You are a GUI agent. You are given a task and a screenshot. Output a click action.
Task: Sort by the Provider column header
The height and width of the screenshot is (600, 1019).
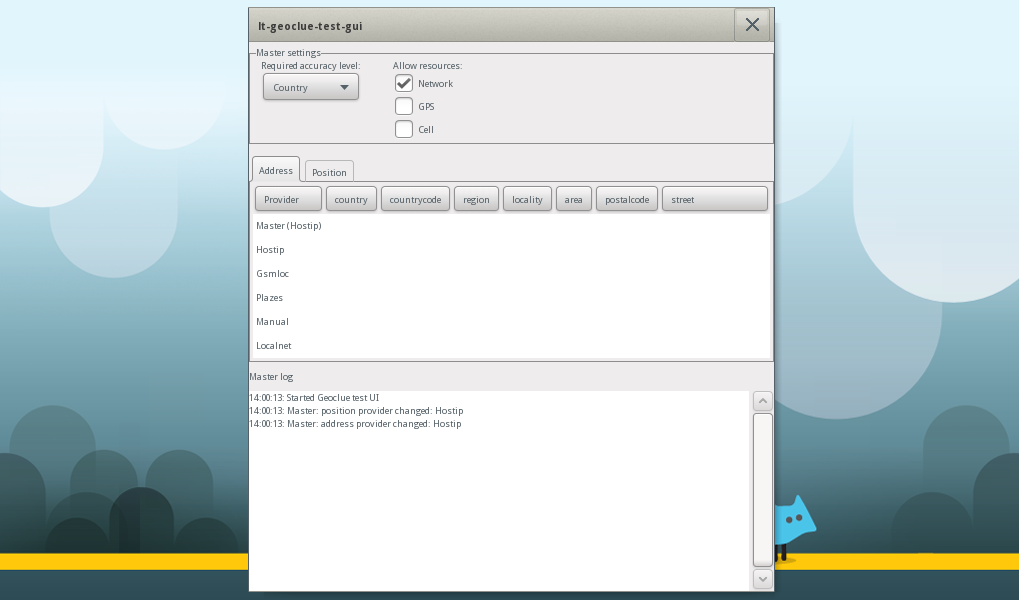point(288,199)
